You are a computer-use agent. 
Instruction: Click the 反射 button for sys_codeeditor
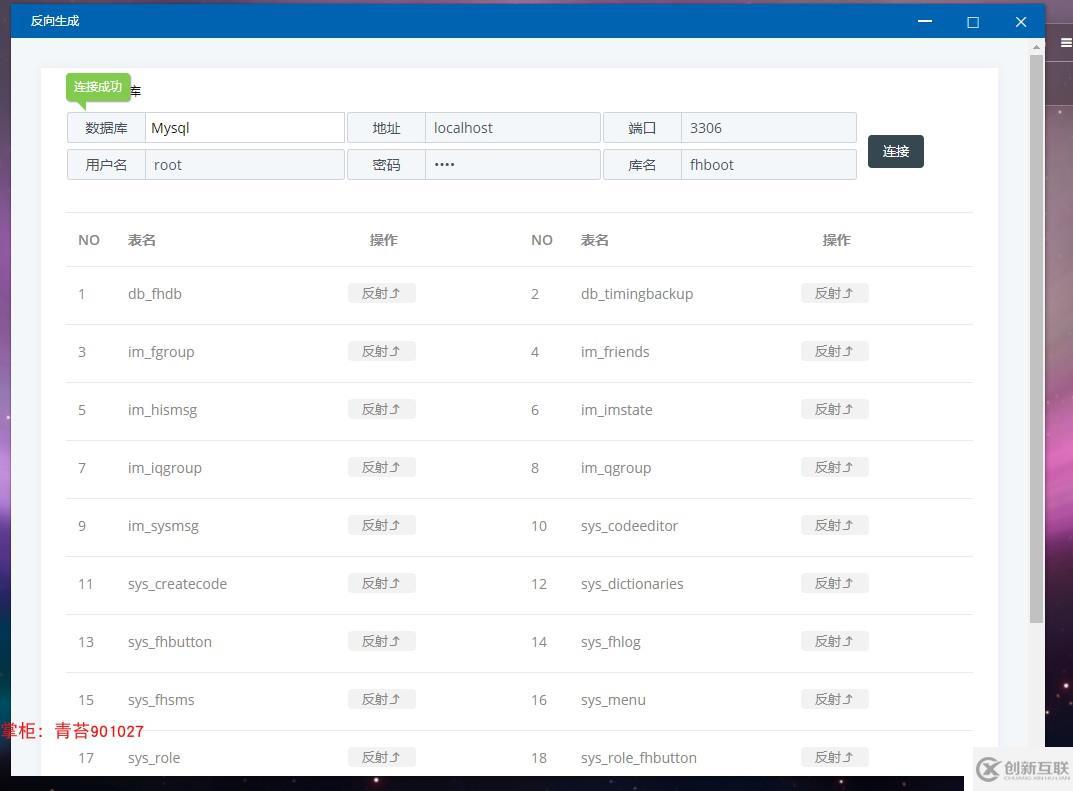point(834,526)
